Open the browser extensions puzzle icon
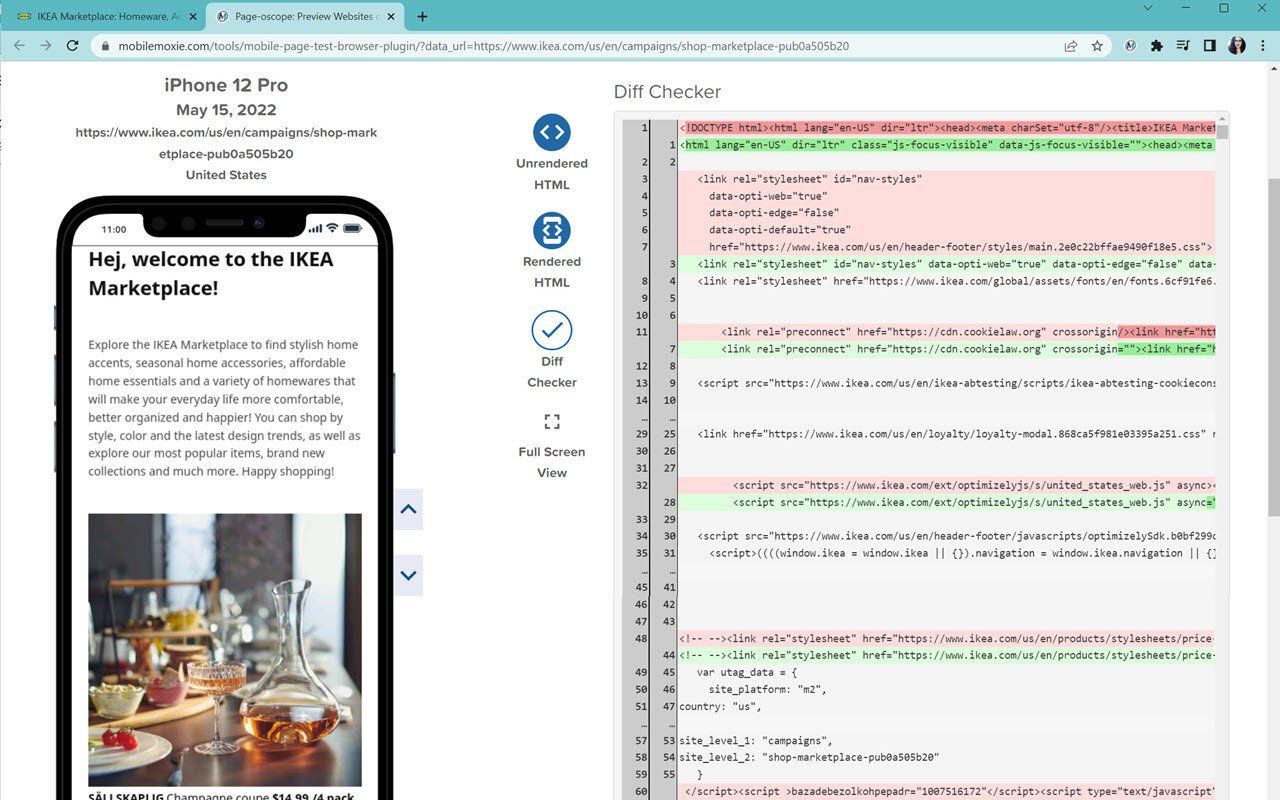Image resolution: width=1280 pixels, height=800 pixels. click(1155, 45)
